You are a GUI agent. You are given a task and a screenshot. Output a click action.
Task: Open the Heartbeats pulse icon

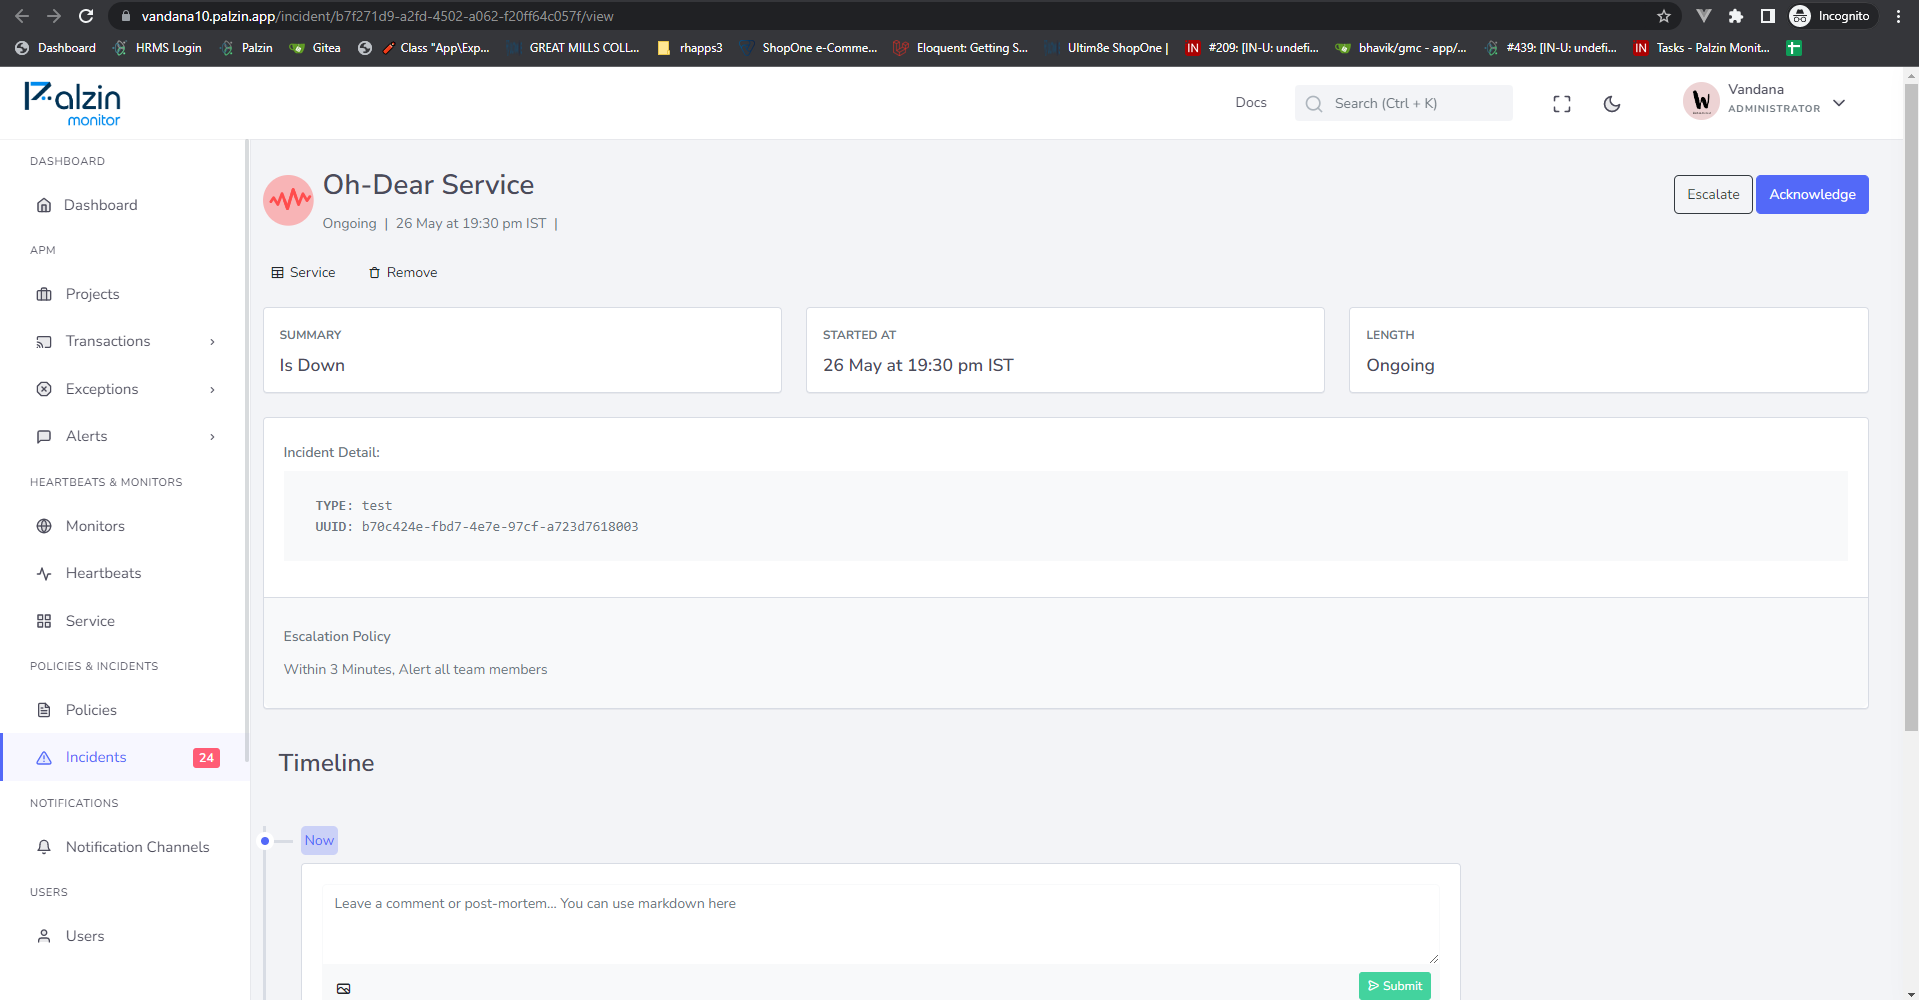[x=44, y=573]
